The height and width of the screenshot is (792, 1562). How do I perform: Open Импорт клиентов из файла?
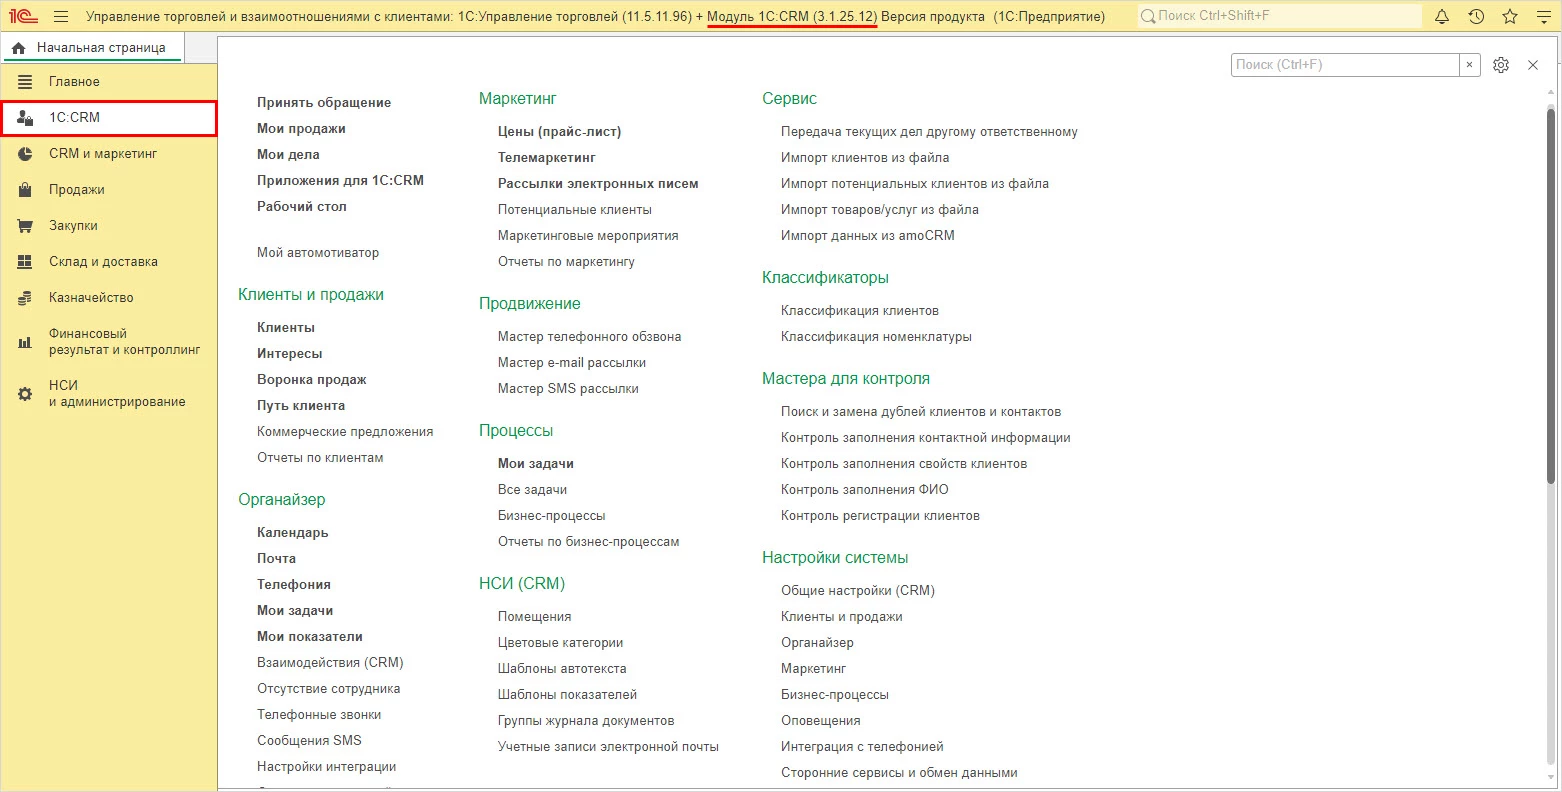pyautogui.click(x=865, y=158)
